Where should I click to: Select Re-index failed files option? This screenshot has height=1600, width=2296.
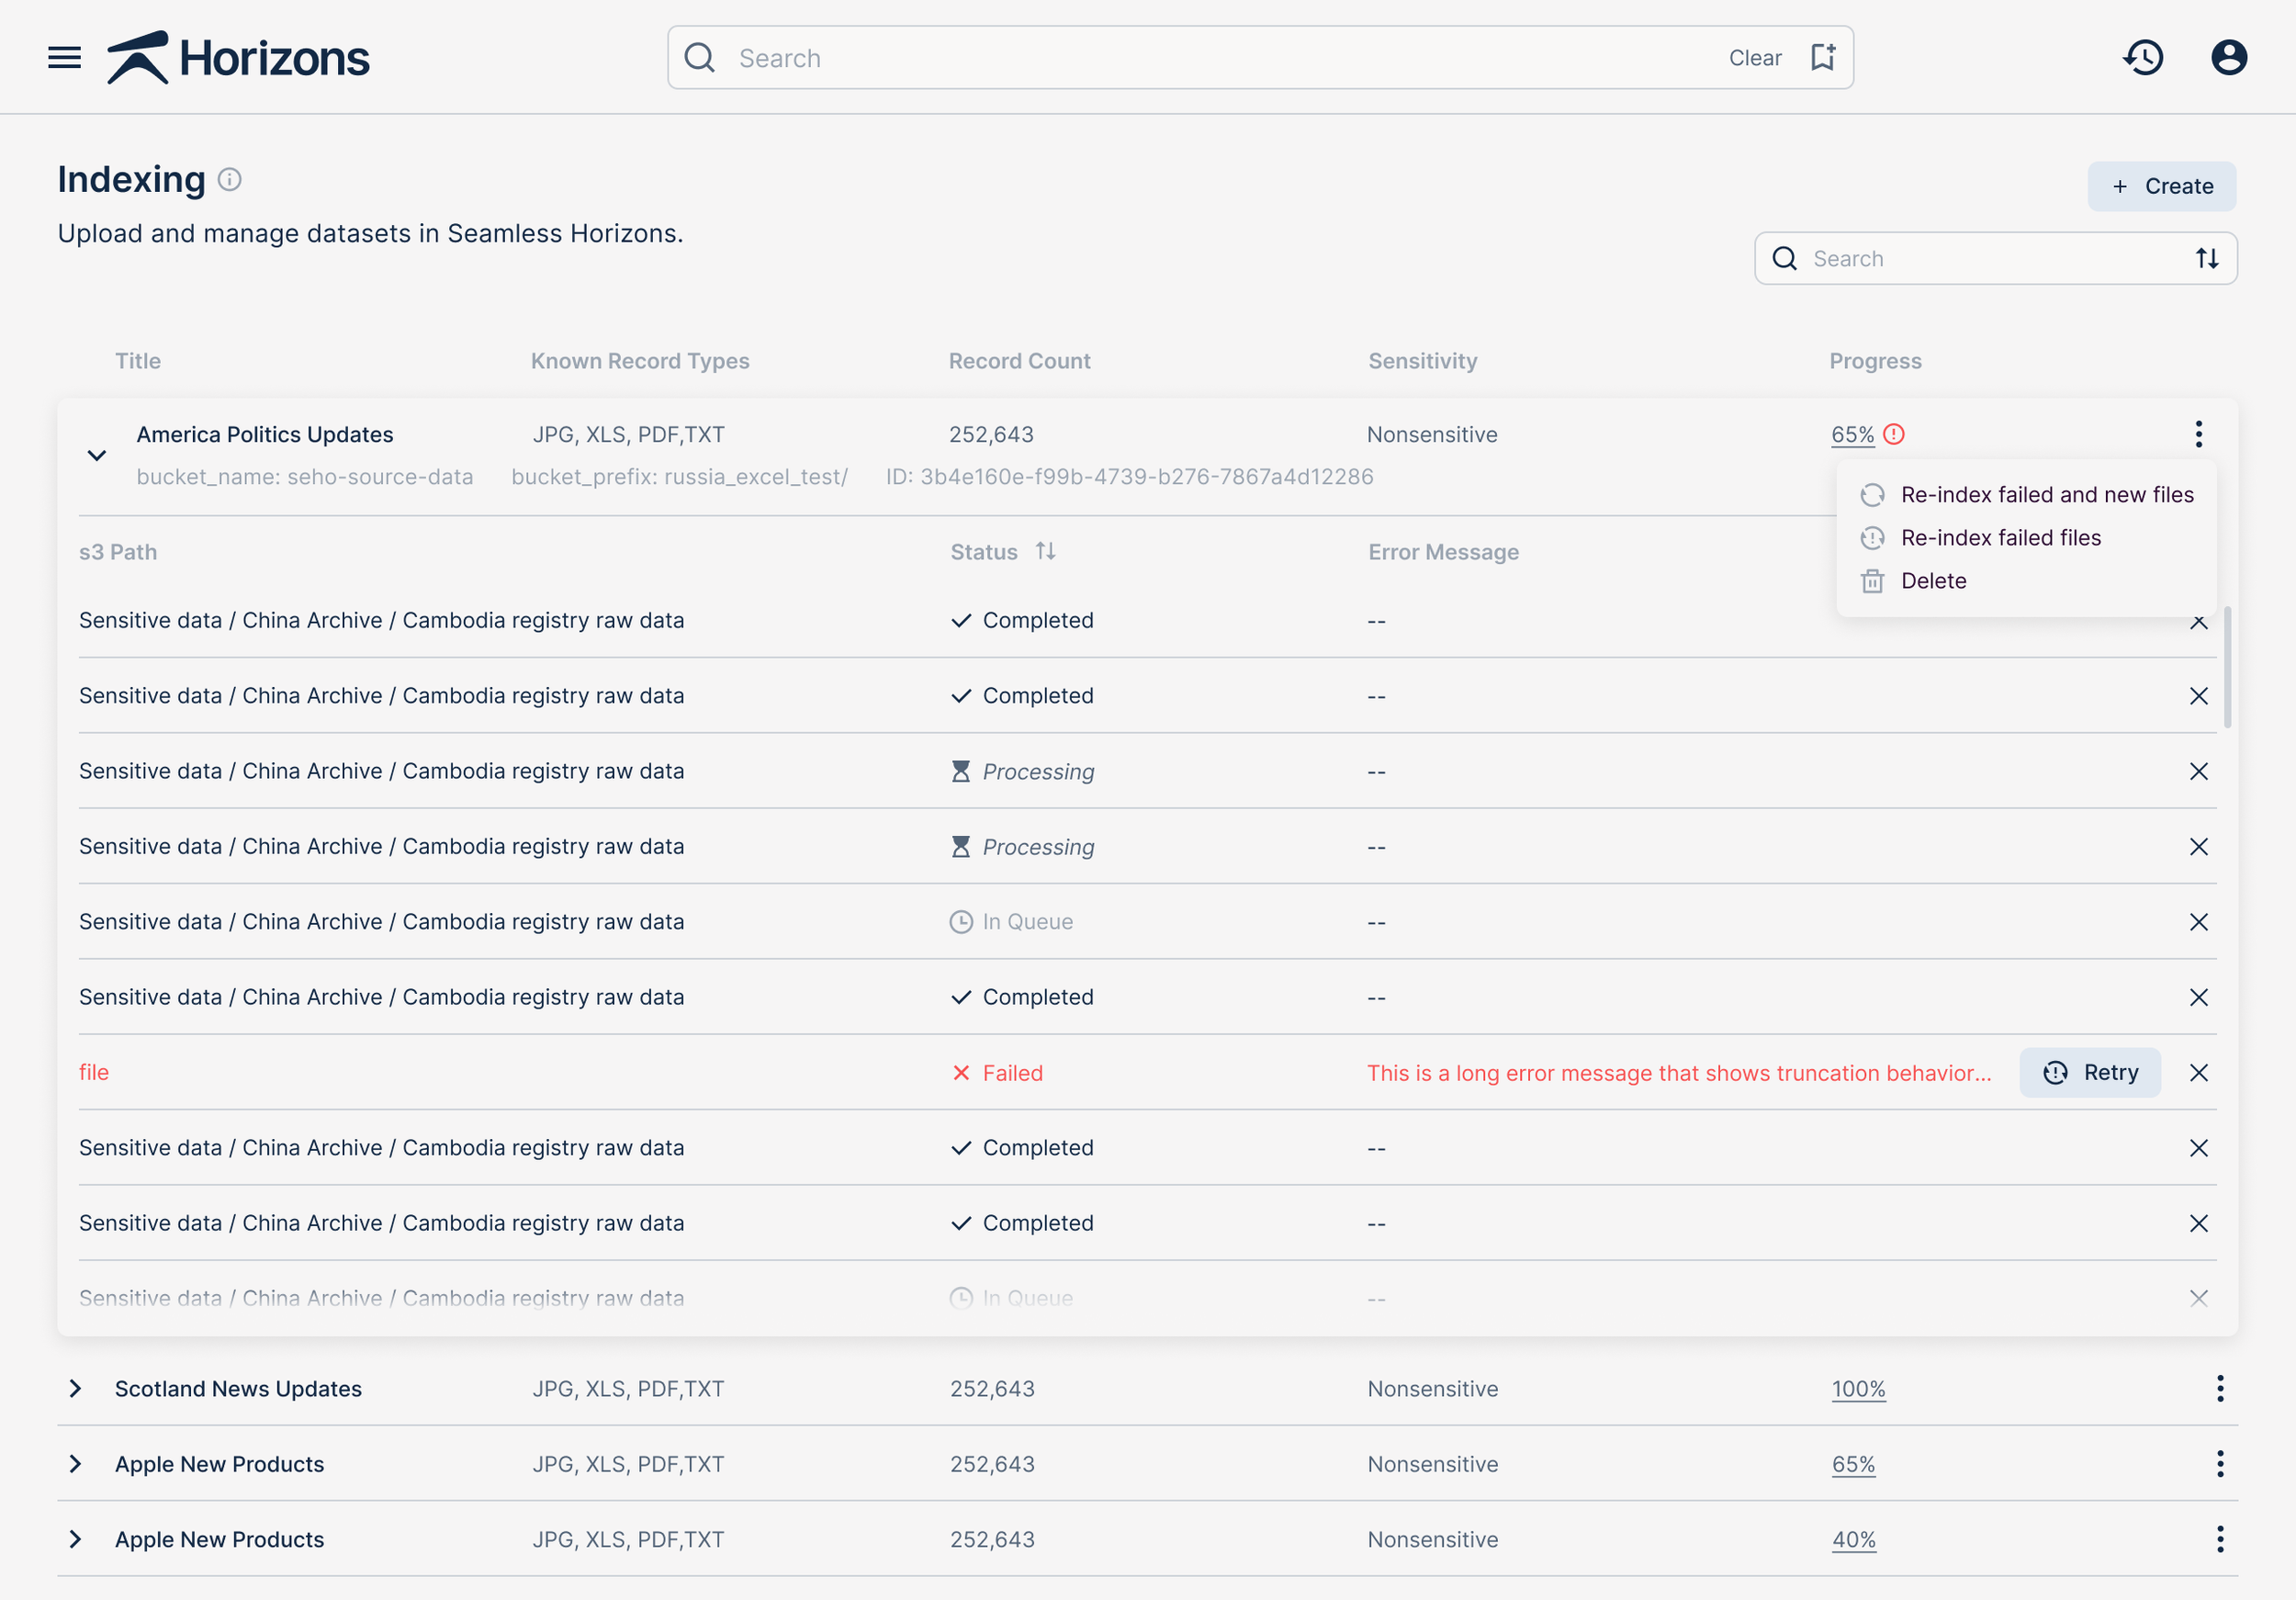pos(2000,538)
